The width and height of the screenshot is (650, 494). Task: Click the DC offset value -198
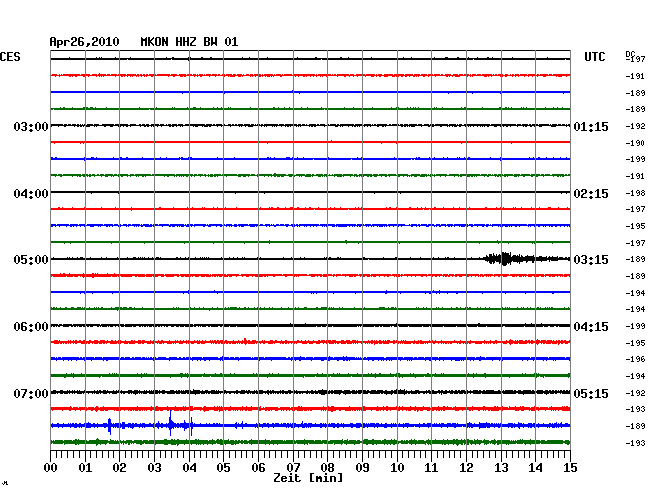click(x=635, y=193)
